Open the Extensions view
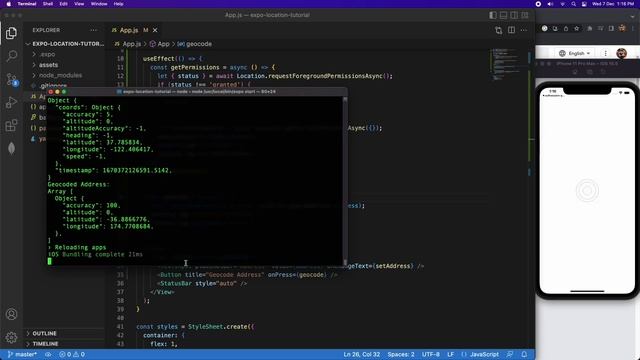 [11, 125]
